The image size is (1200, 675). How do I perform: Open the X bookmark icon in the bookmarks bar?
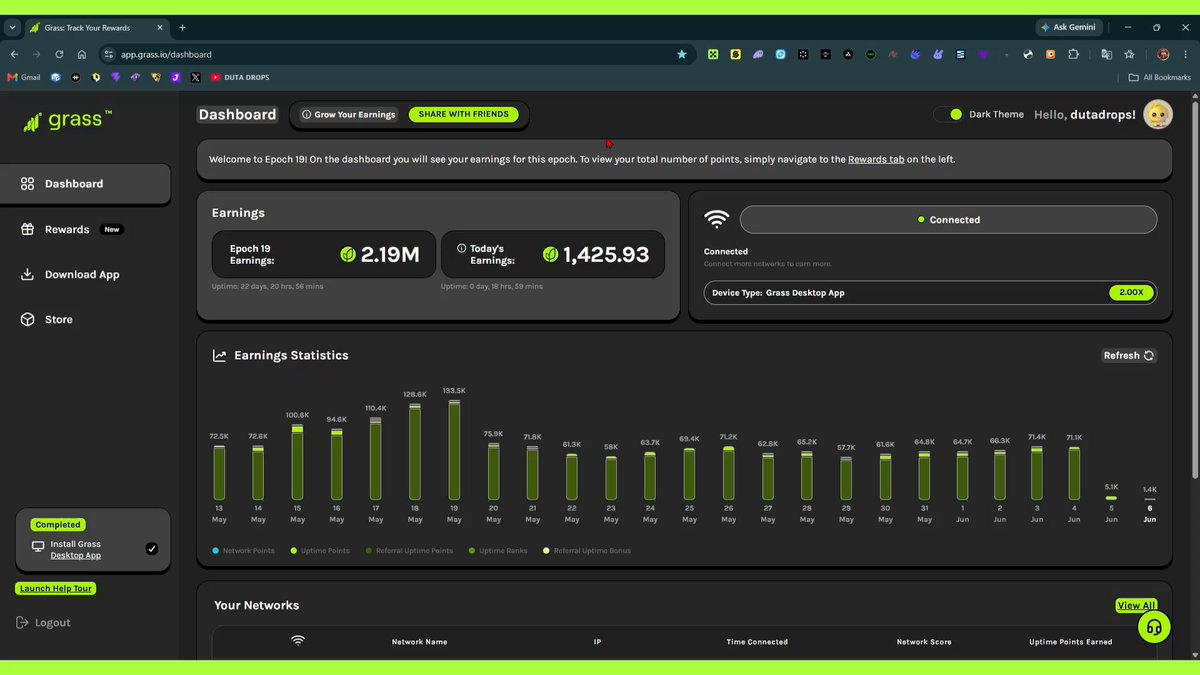point(195,77)
